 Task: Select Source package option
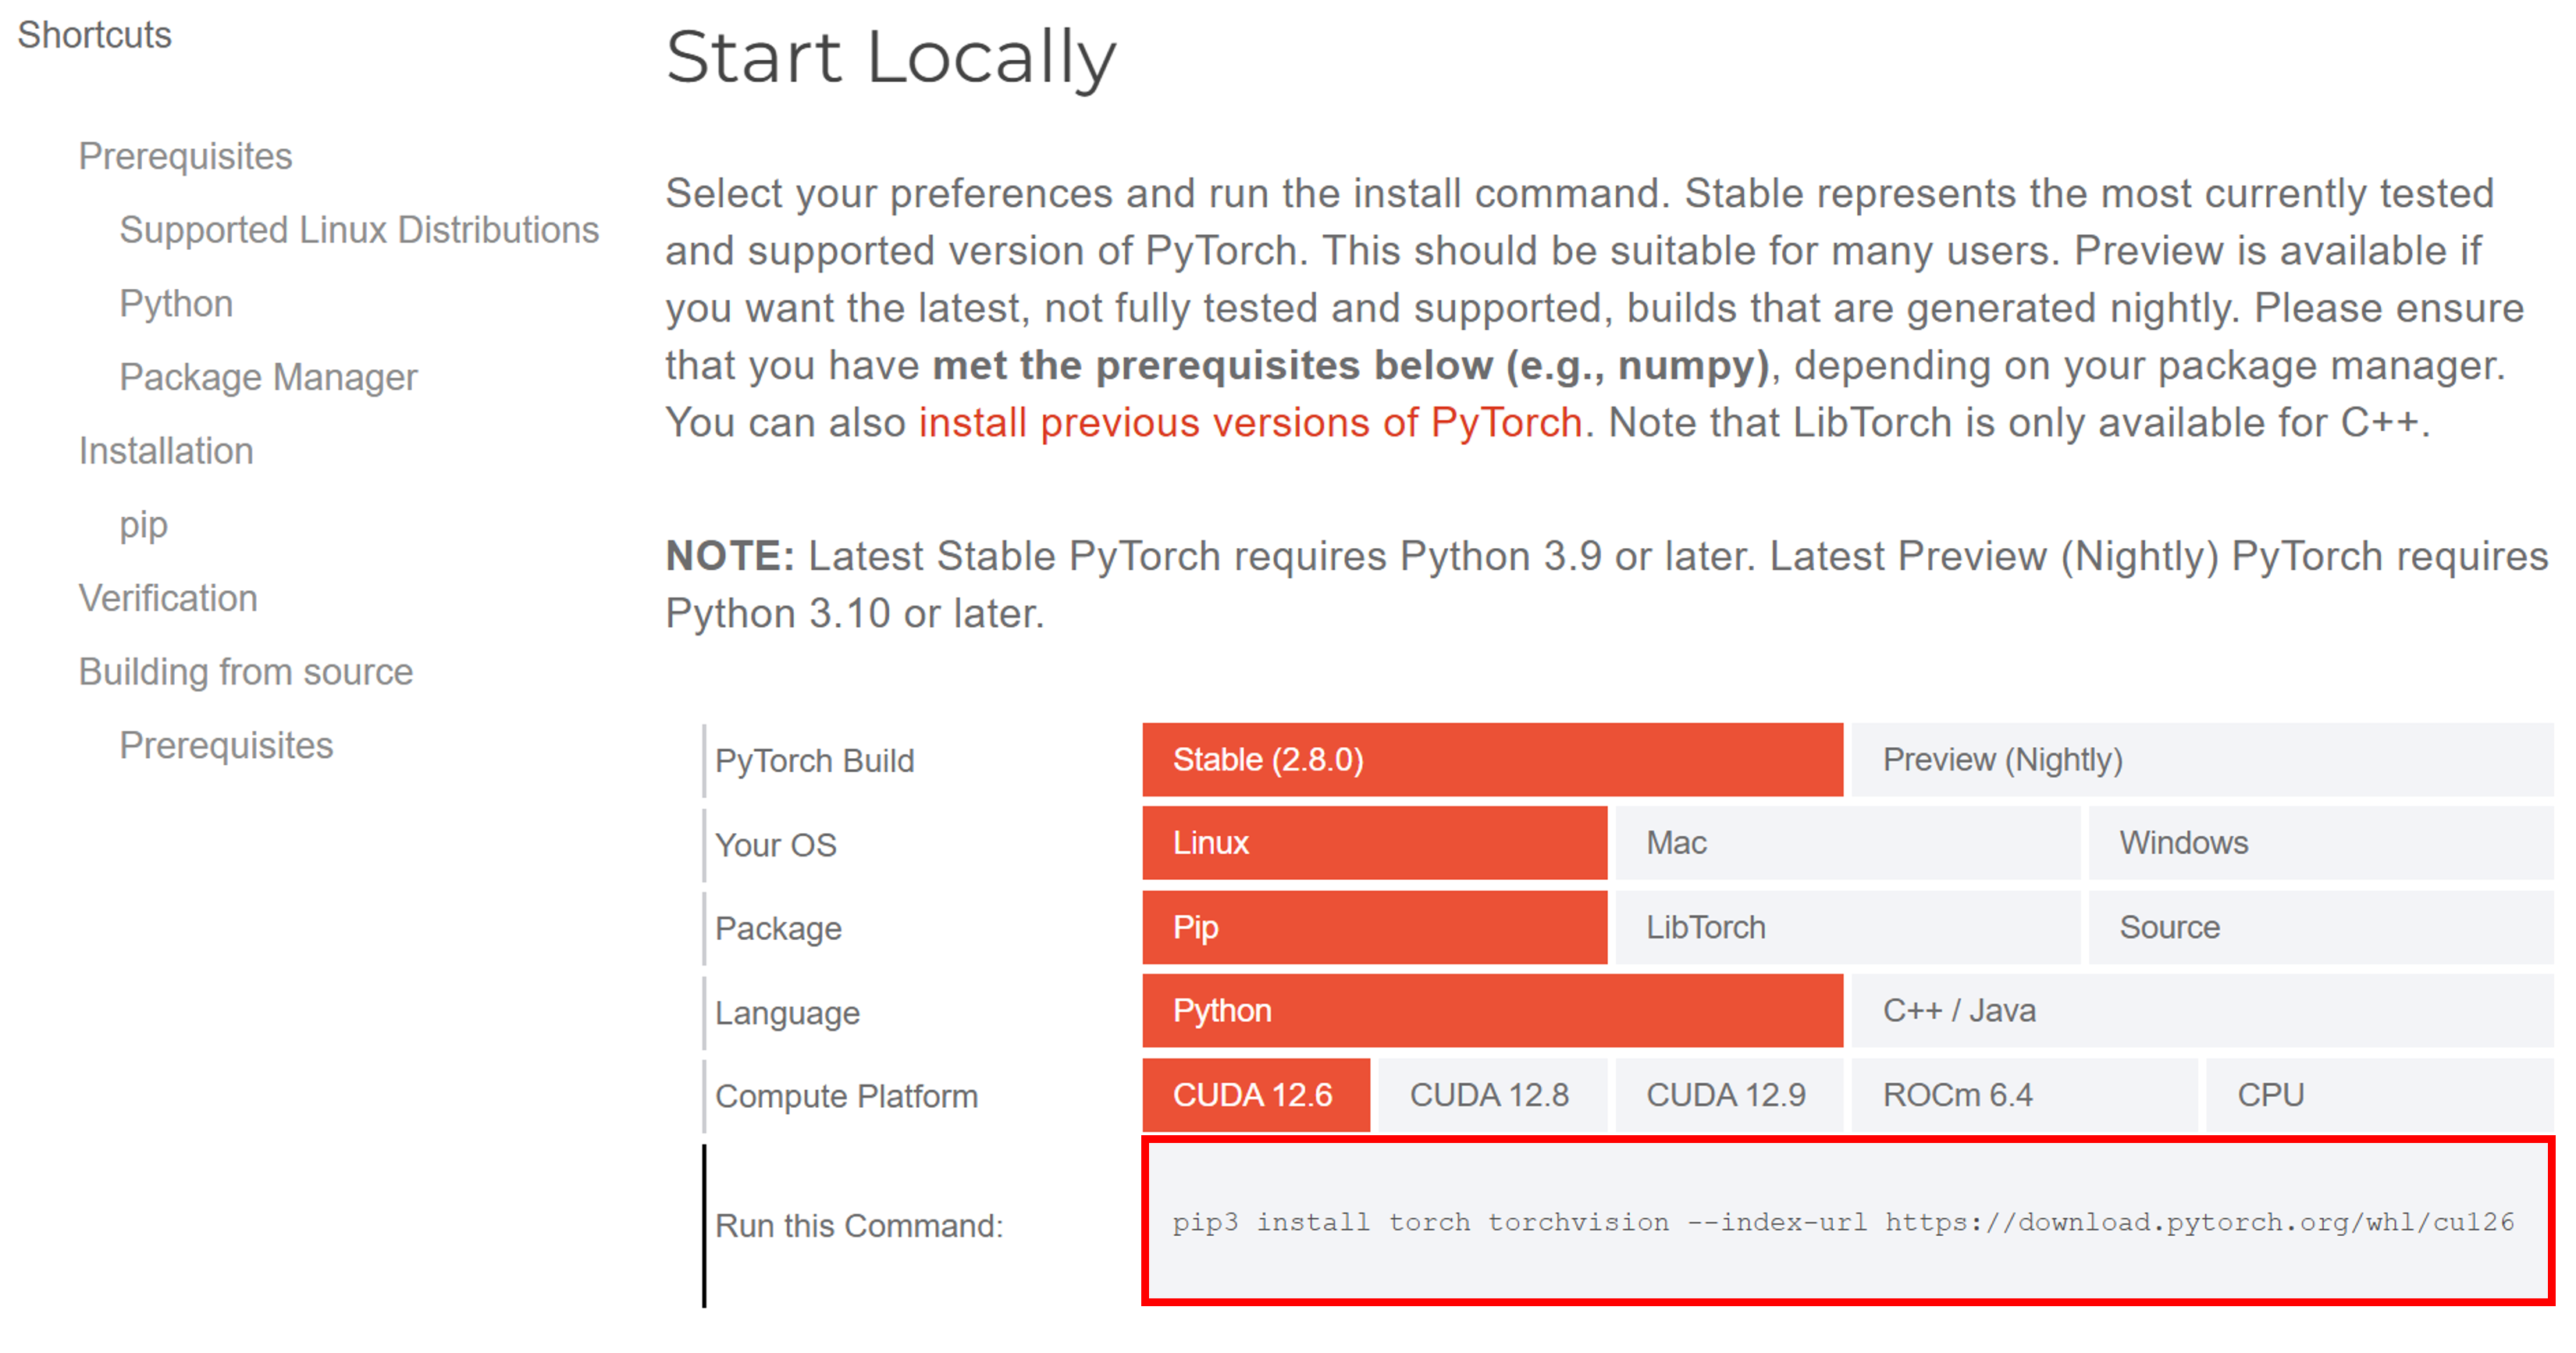coord(2320,927)
